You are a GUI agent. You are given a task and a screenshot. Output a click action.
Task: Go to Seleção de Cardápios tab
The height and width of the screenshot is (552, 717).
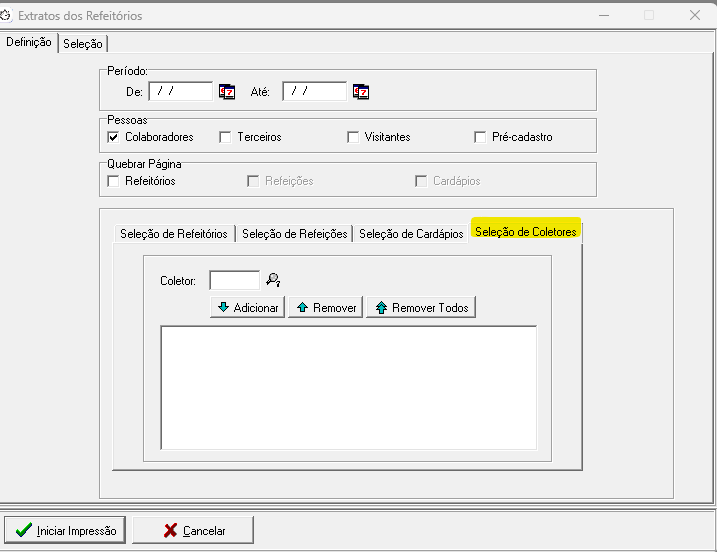[411, 233]
